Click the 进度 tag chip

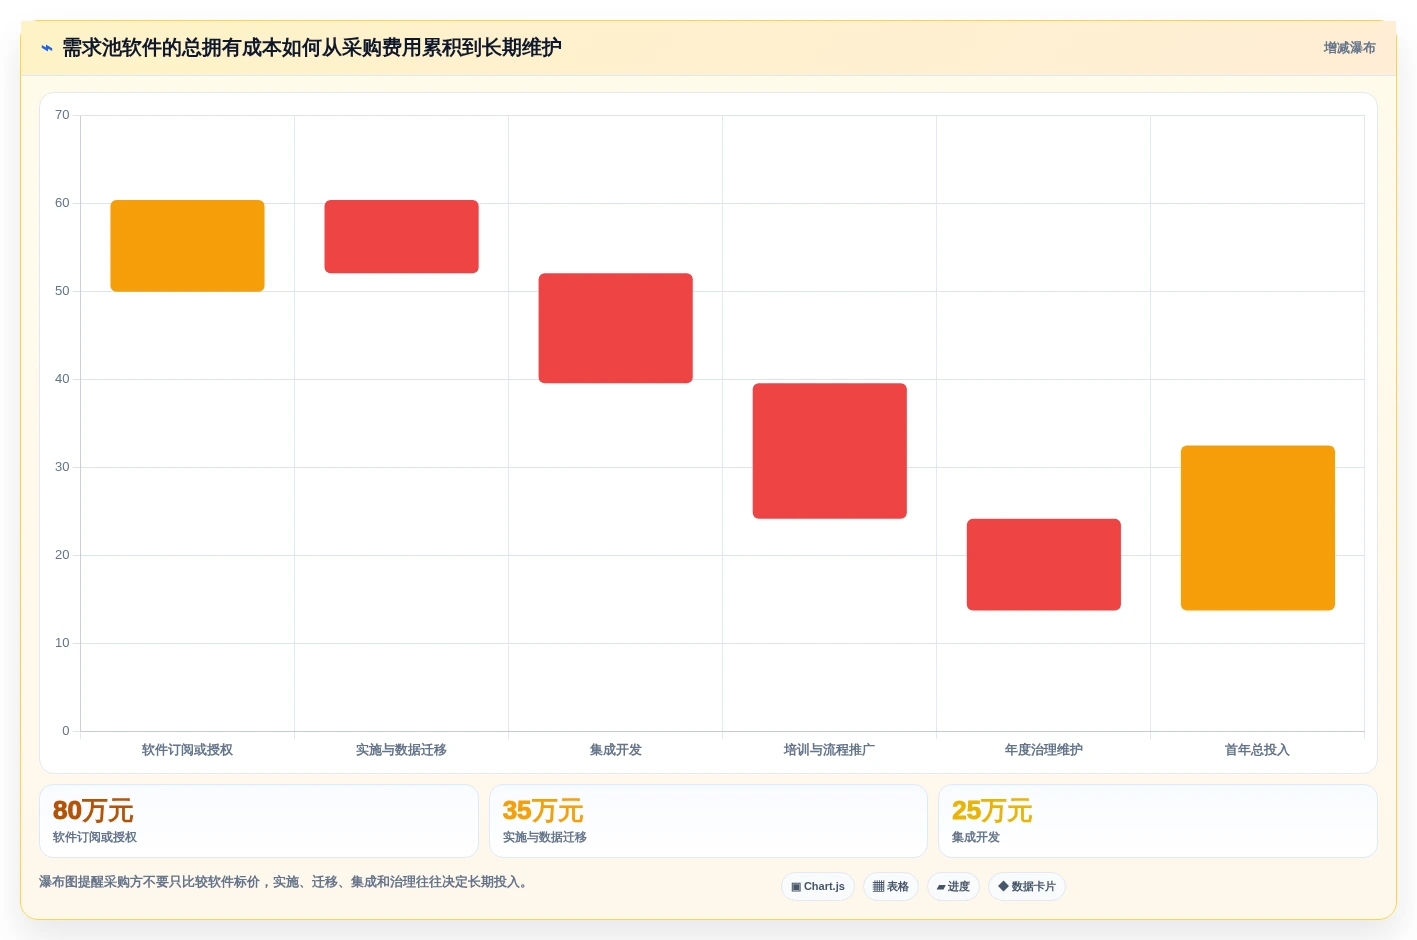click(x=953, y=887)
